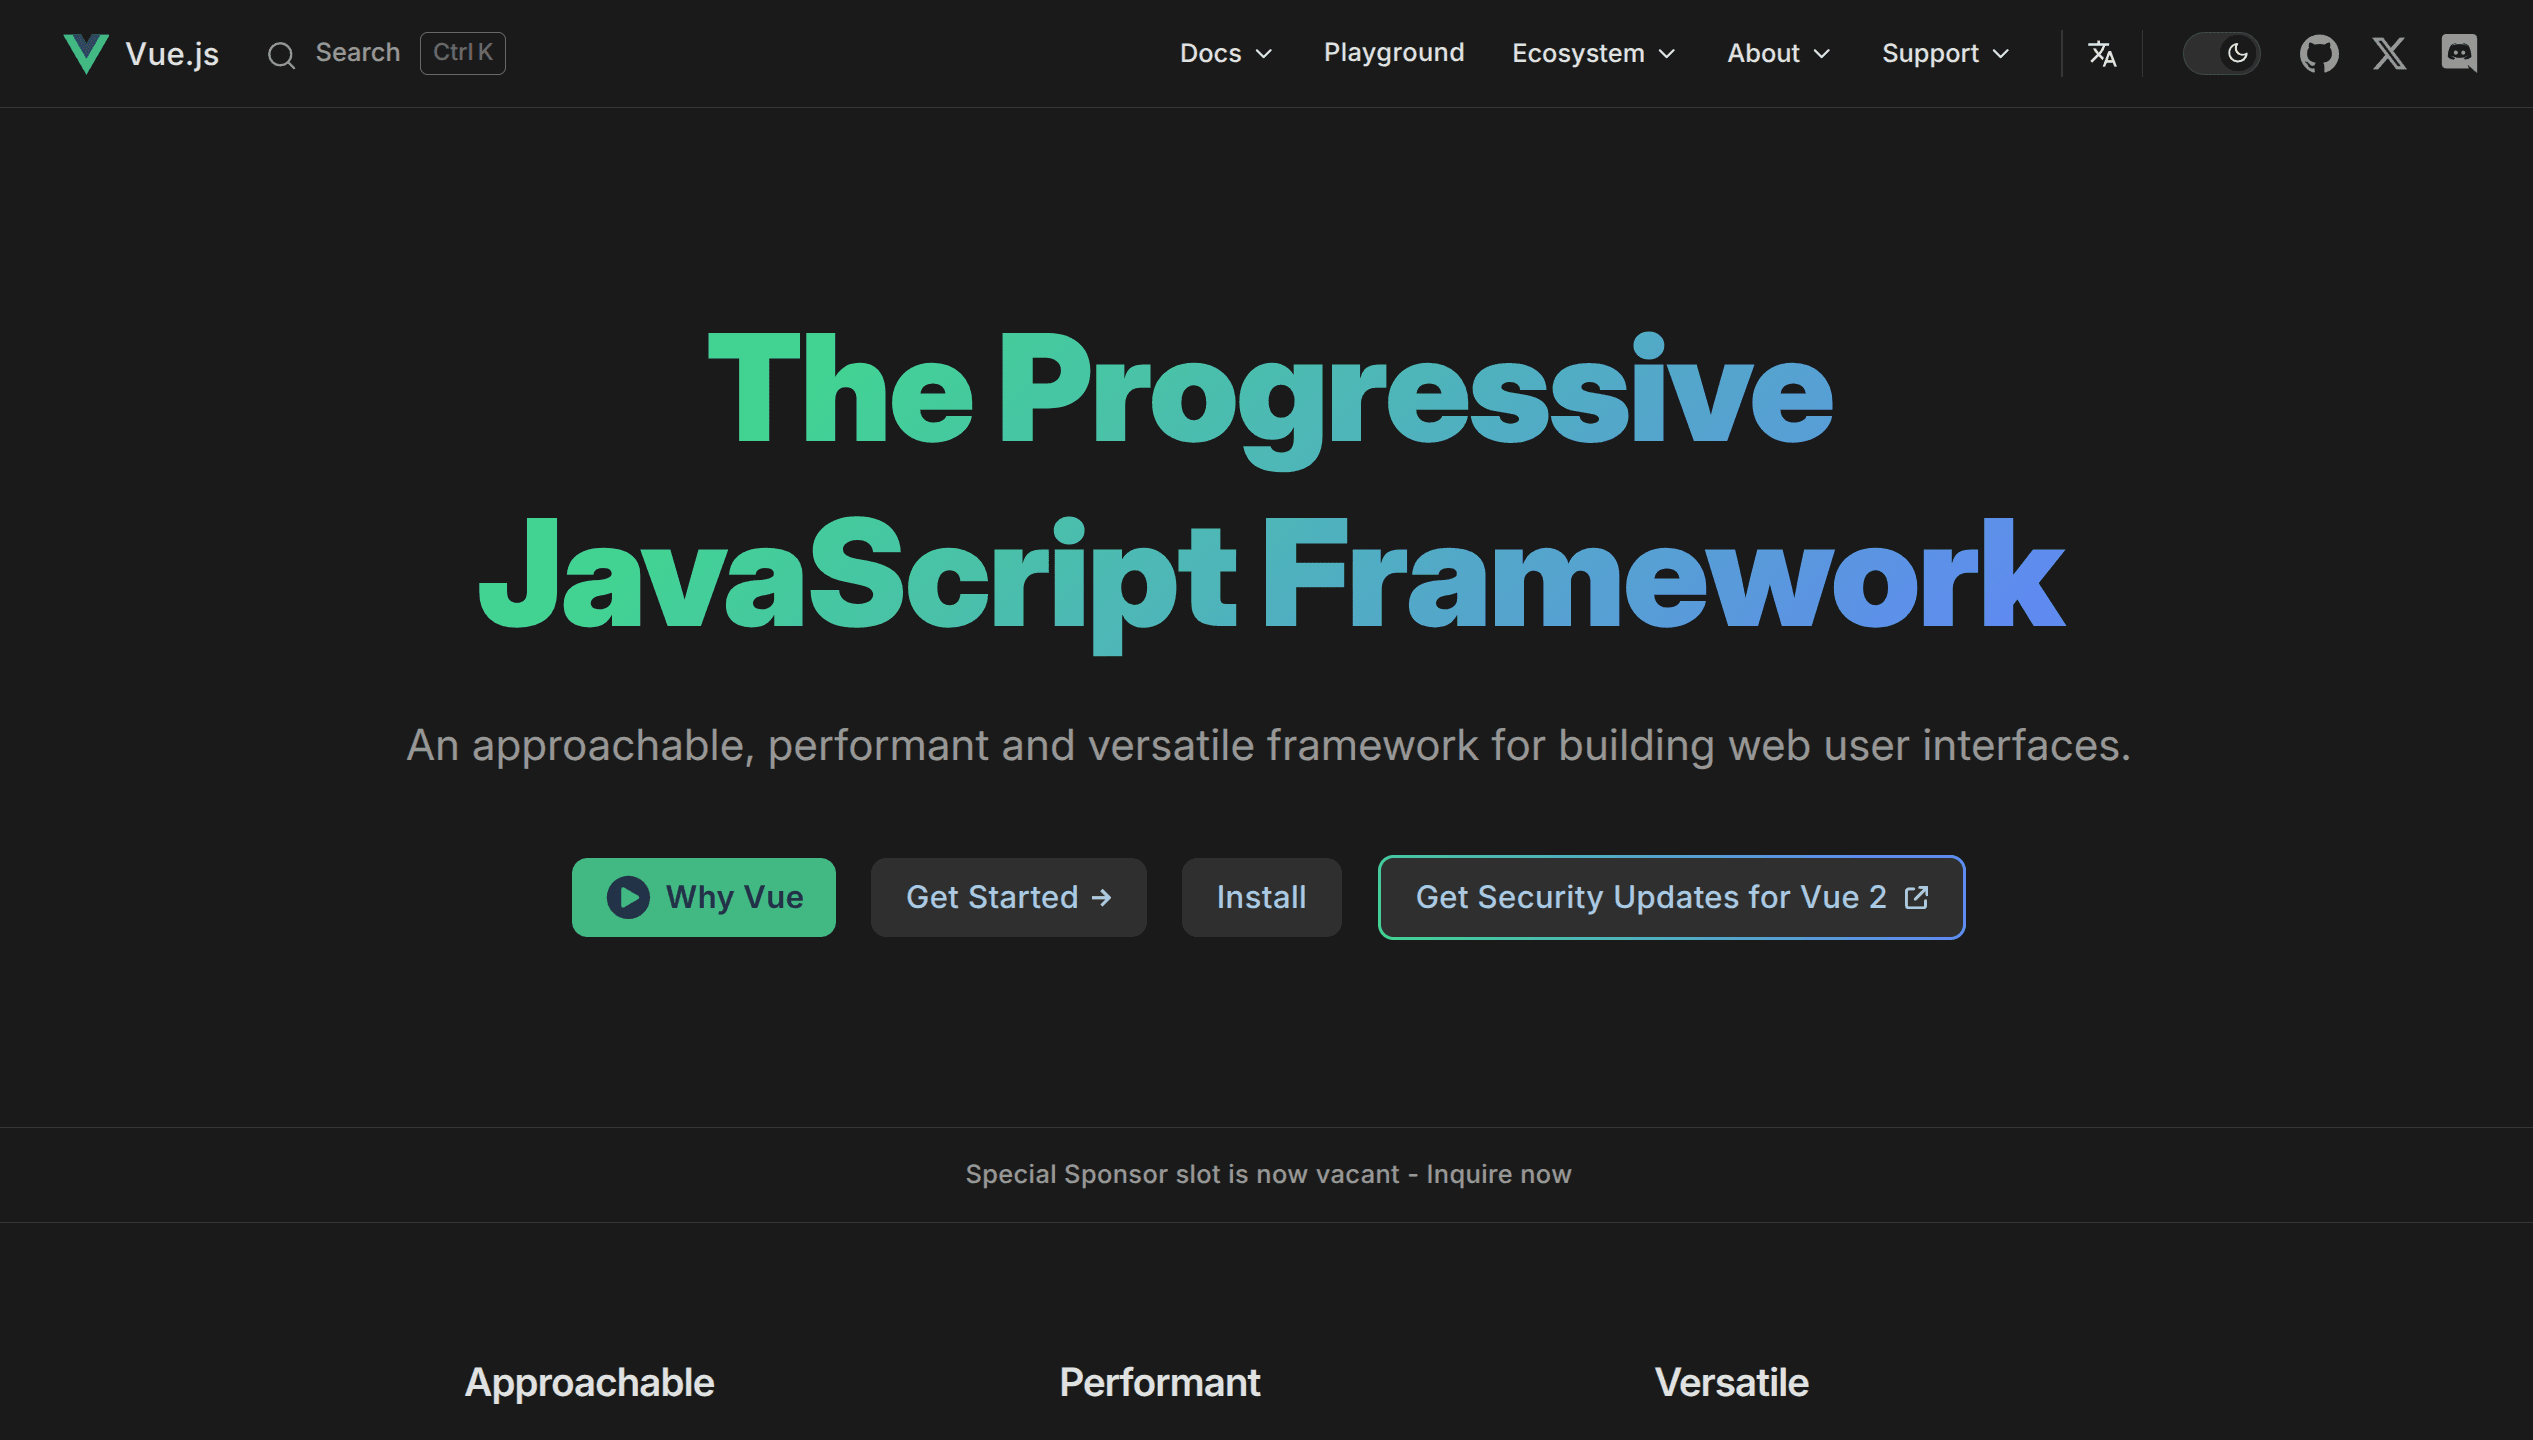Click the Install button
This screenshot has height=1440, width=2533.
[1262, 897]
